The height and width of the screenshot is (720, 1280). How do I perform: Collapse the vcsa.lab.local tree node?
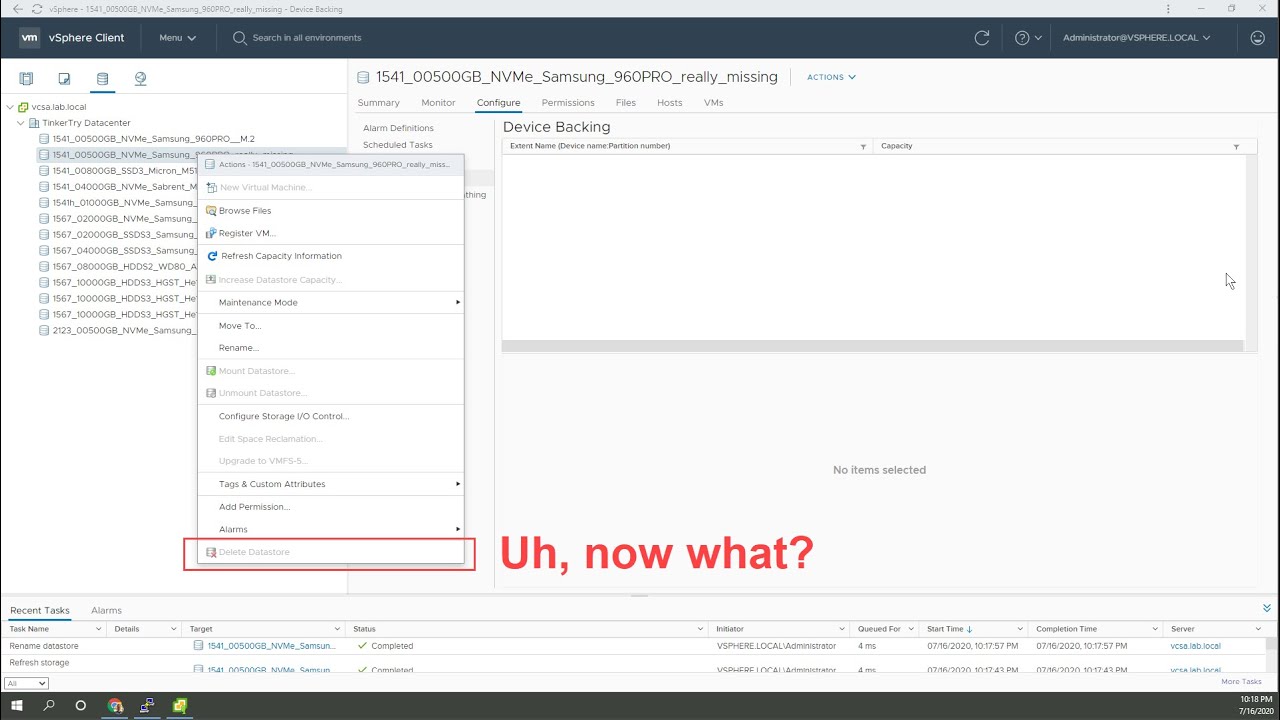tap(10, 107)
